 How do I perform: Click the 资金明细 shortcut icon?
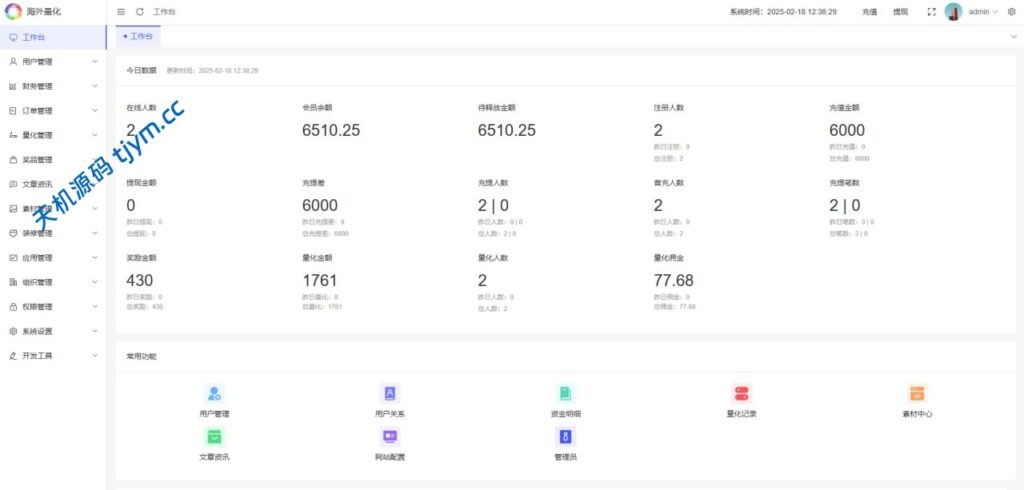click(x=565, y=394)
